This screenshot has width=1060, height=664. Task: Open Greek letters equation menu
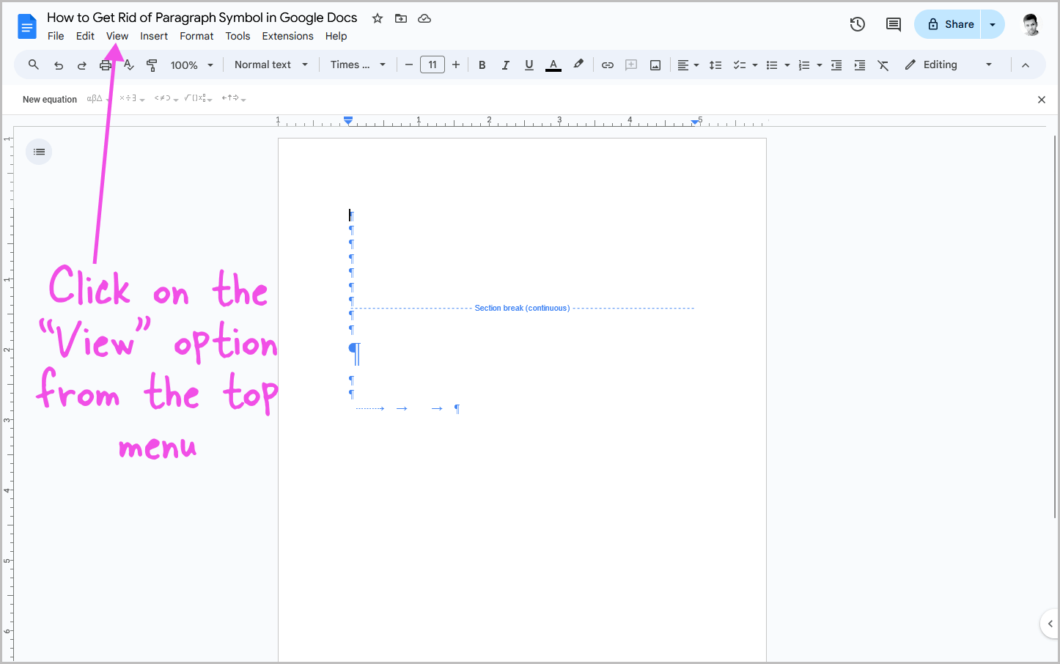[98, 99]
